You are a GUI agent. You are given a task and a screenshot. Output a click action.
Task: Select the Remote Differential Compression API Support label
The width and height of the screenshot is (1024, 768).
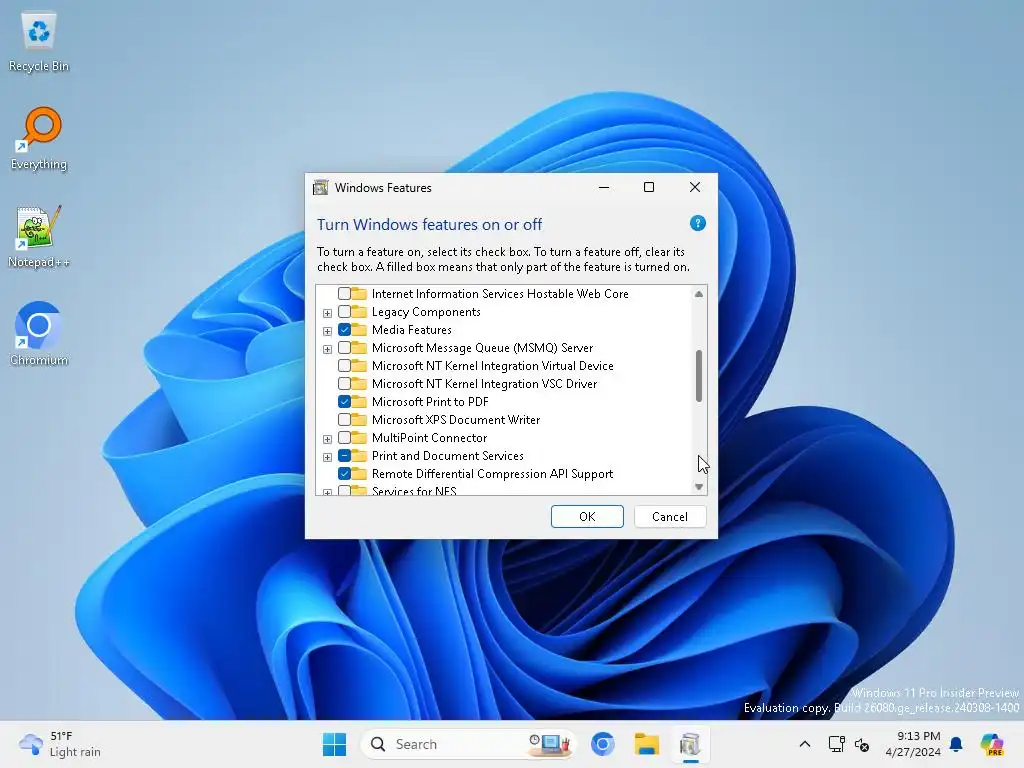[492, 473]
